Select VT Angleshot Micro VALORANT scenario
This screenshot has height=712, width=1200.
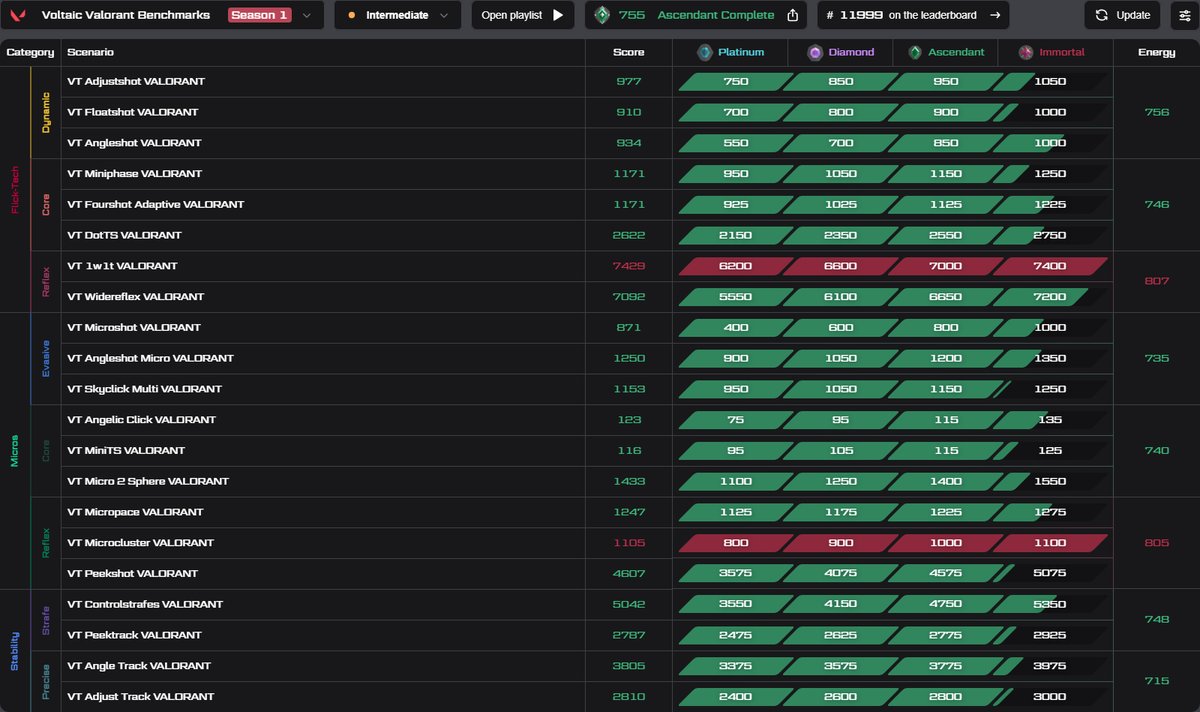[x=150, y=358]
